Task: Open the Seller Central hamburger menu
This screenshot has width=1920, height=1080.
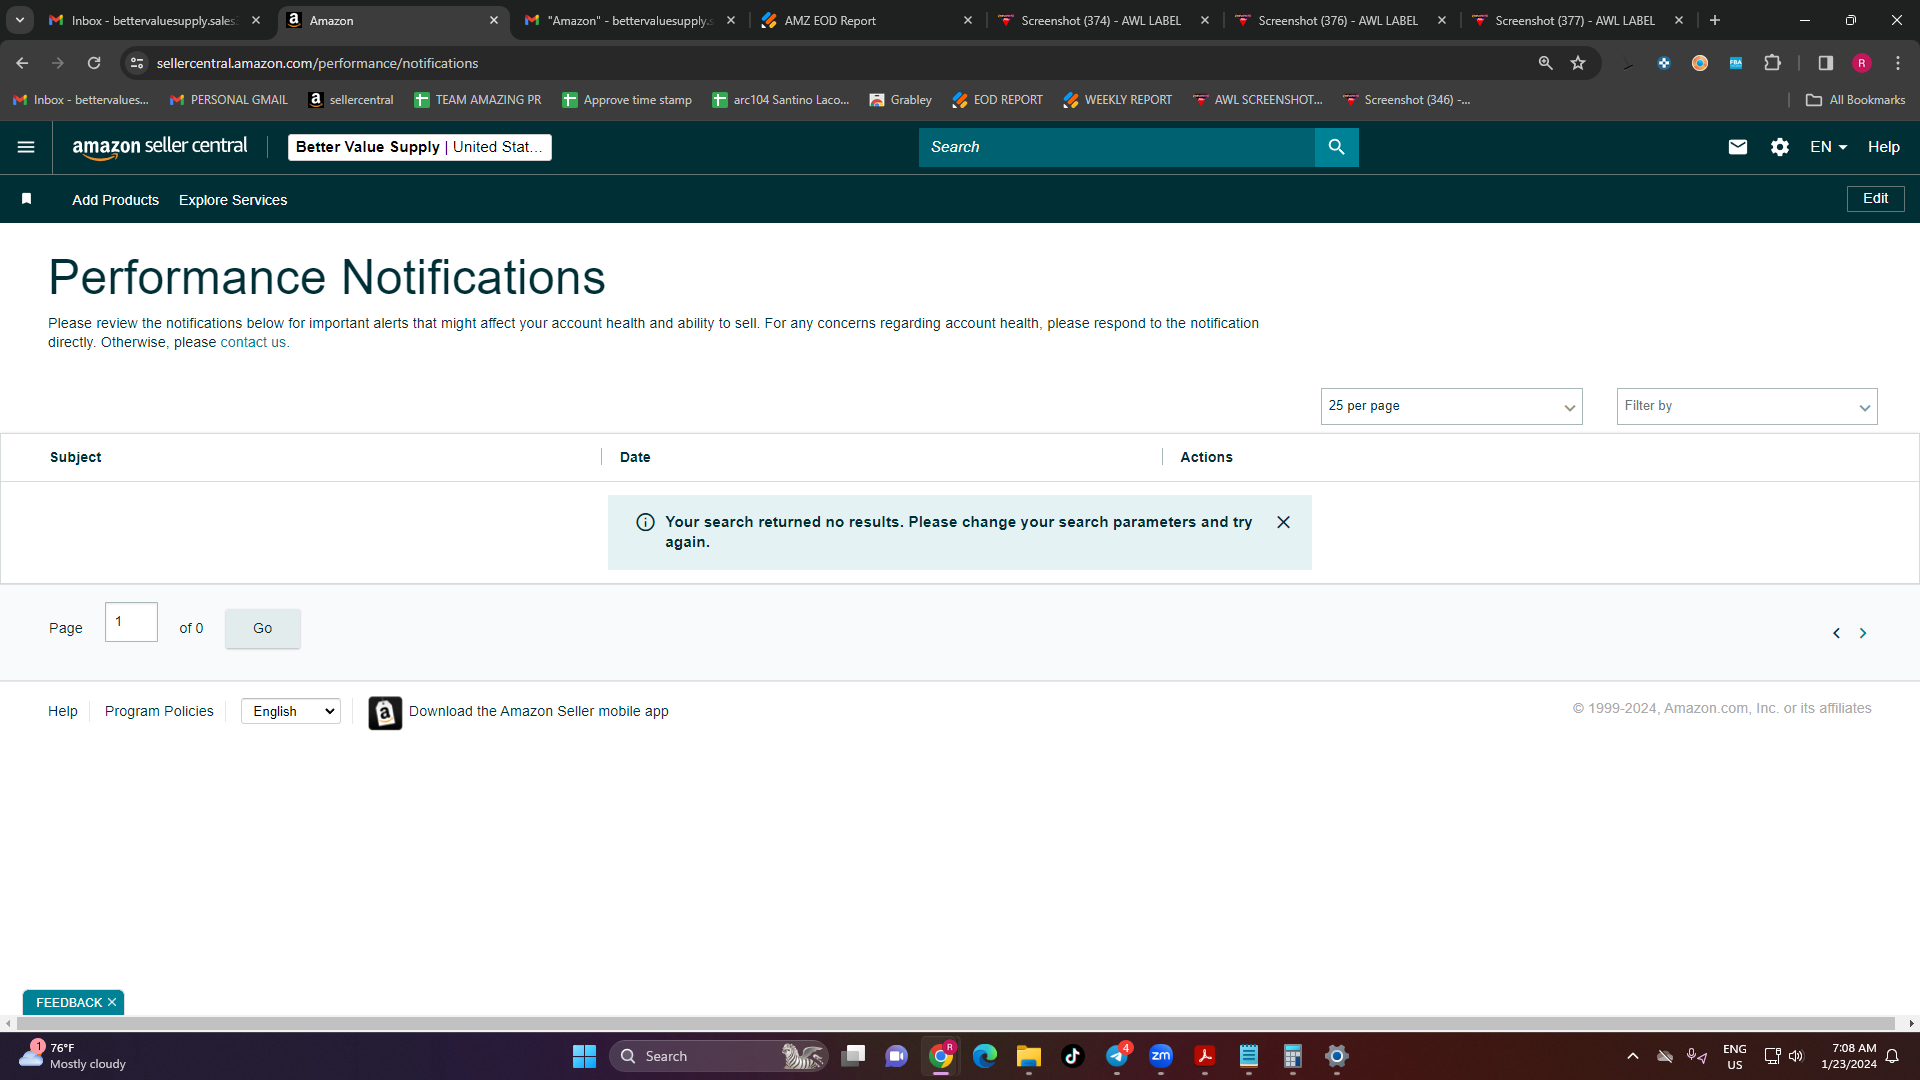Action: tap(26, 147)
